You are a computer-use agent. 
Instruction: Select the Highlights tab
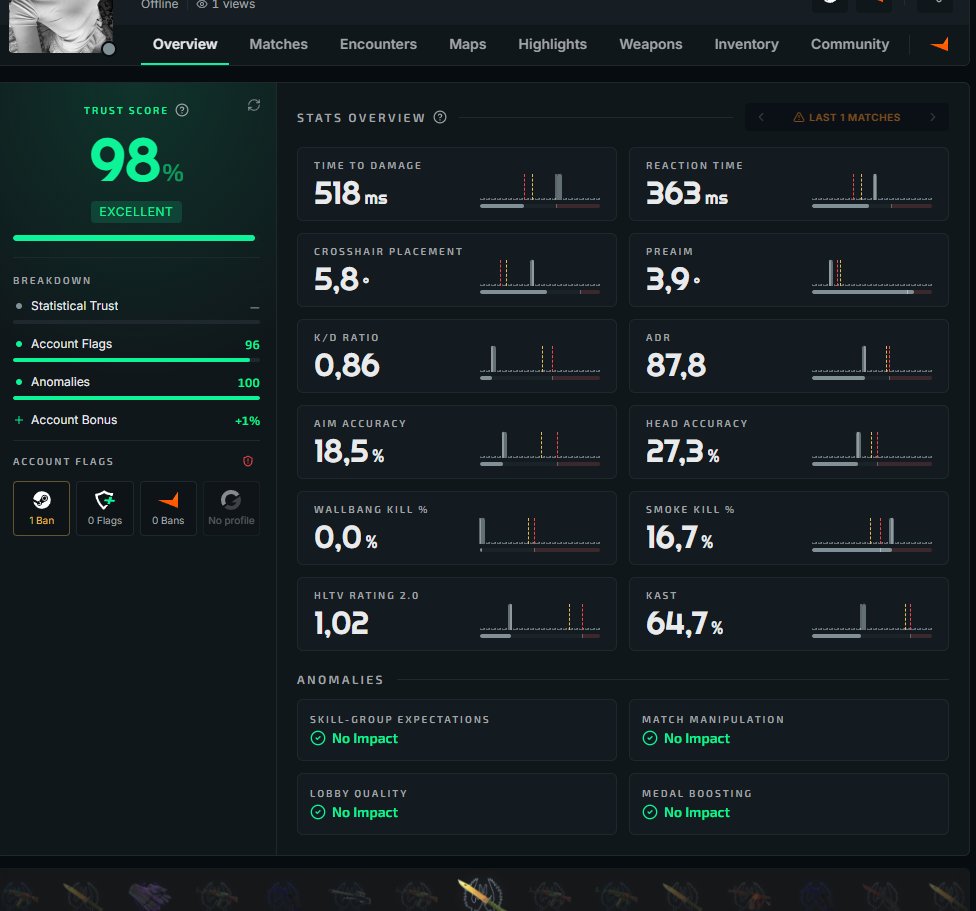pyautogui.click(x=552, y=44)
